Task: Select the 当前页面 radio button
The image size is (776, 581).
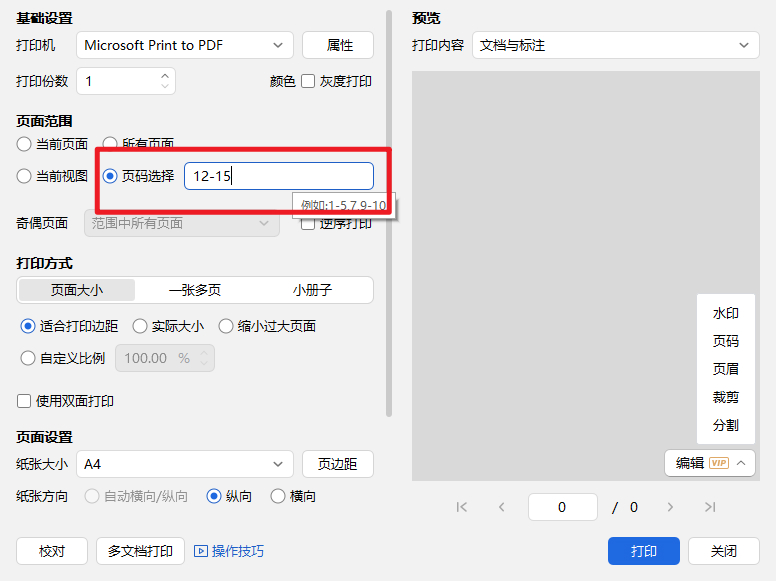Action: click(24, 145)
